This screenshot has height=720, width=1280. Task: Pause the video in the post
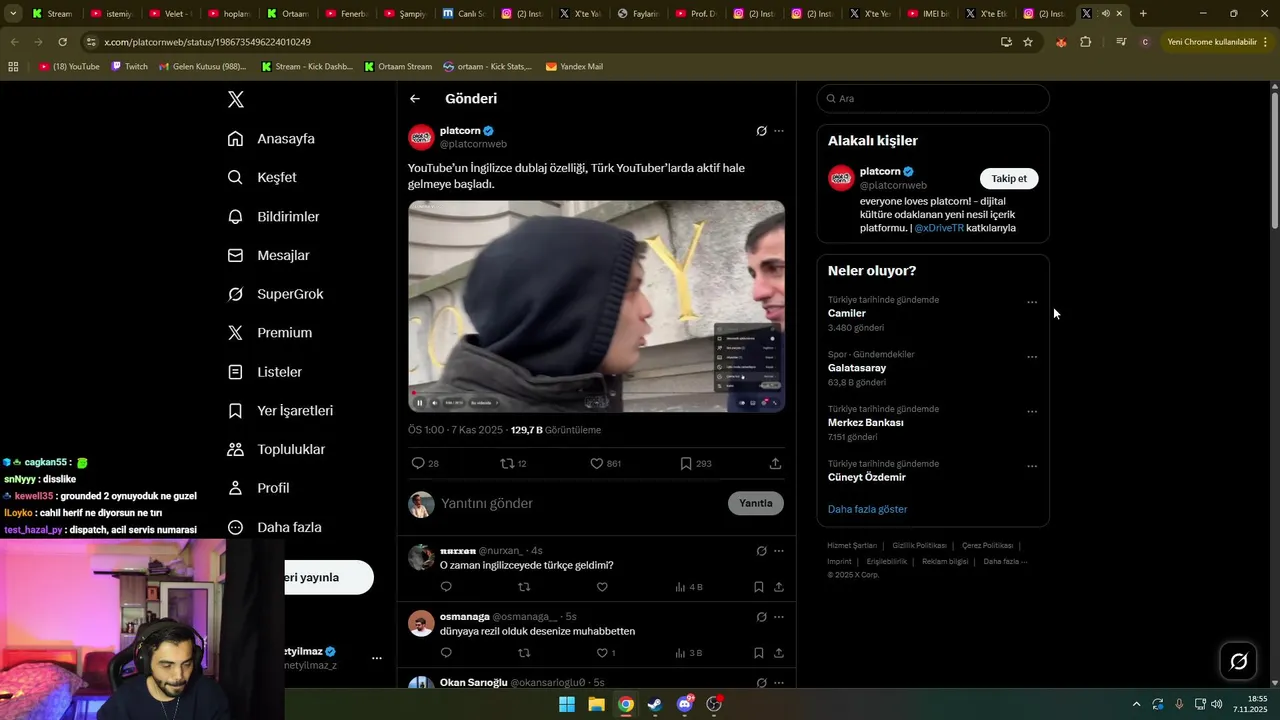click(420, 403)
